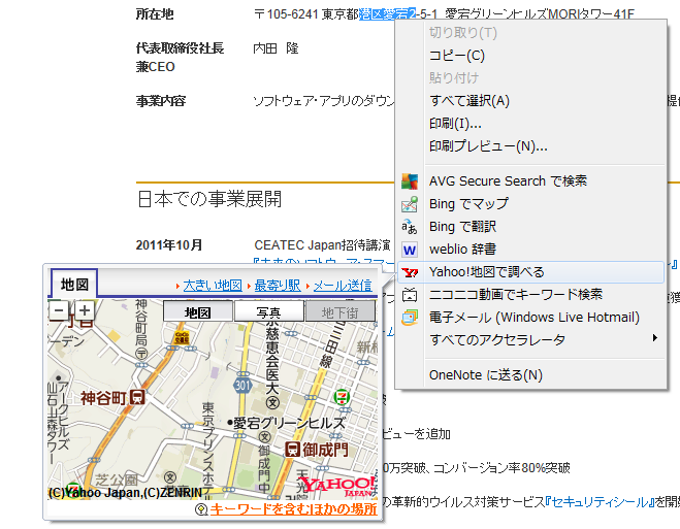Image resolution: width=680 pixels, height=529 pixels.
Task: Click the 所在地 label
Action: pyautogui.click(x=155, y=14)
